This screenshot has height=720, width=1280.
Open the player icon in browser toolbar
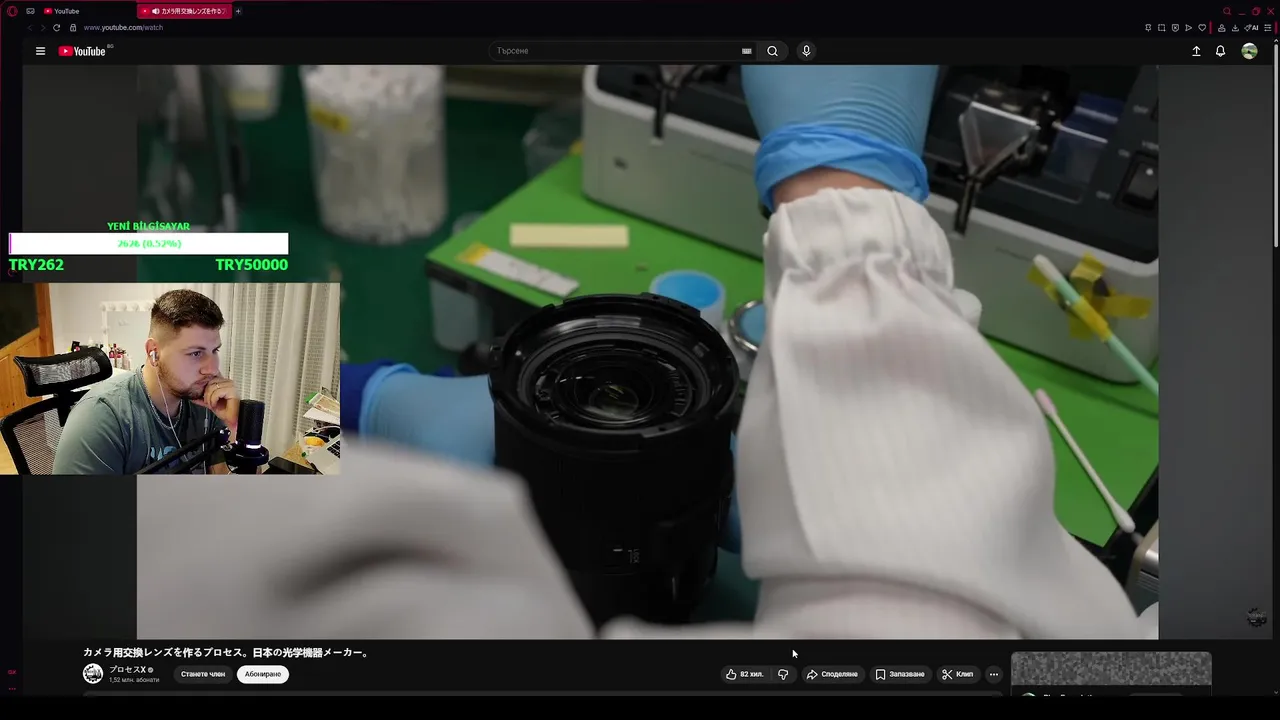[1188, 28]
